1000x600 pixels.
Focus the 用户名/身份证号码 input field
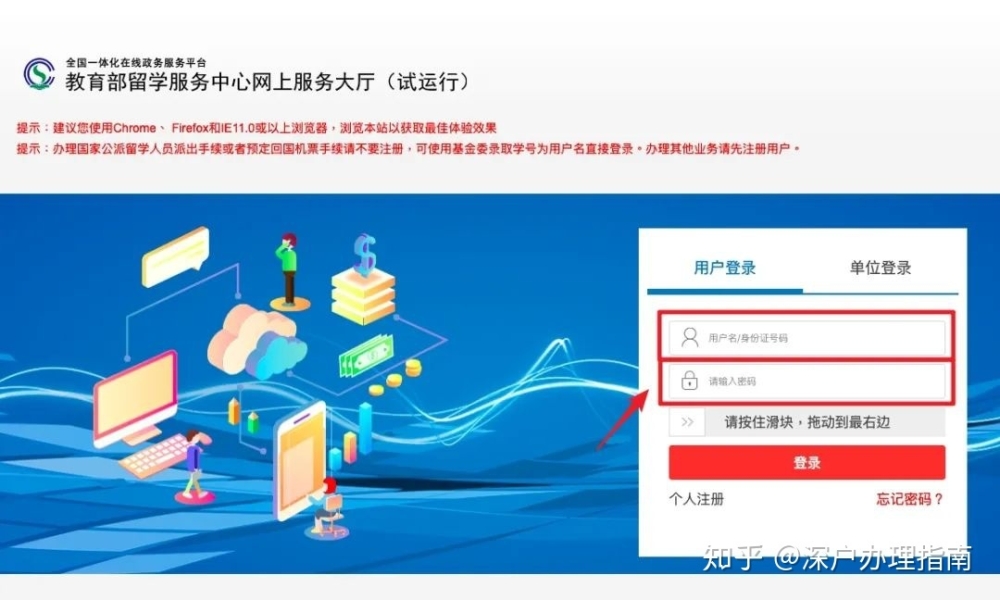(807, 337)
